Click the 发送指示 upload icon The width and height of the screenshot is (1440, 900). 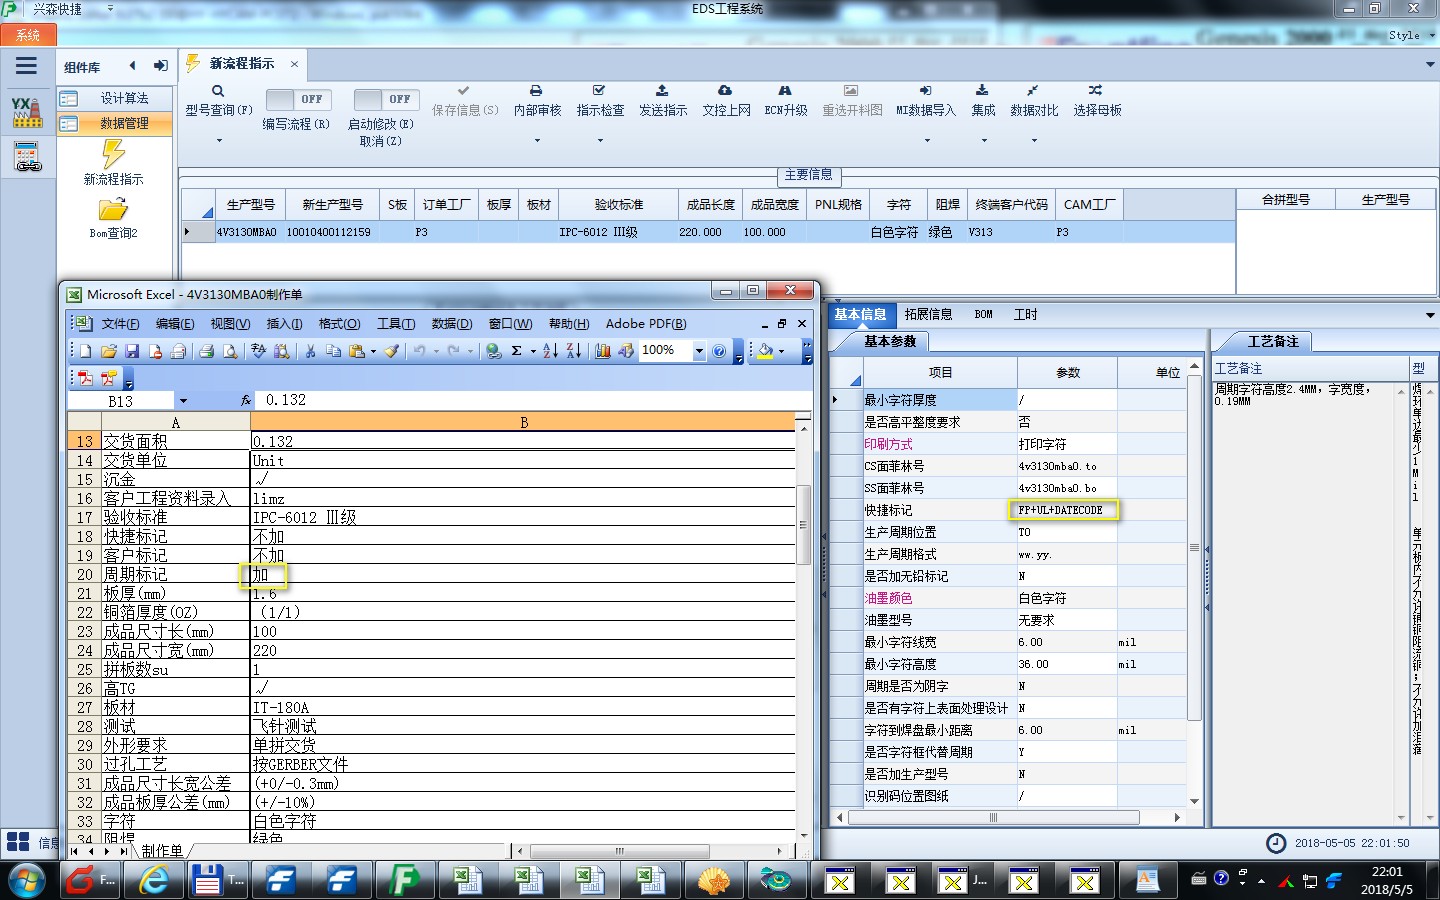662,91
